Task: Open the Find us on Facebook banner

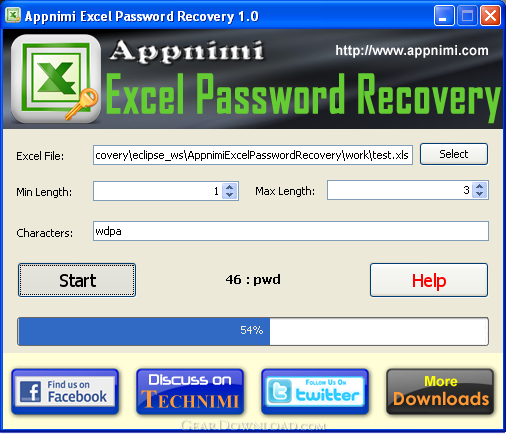Action: (65, 392)
